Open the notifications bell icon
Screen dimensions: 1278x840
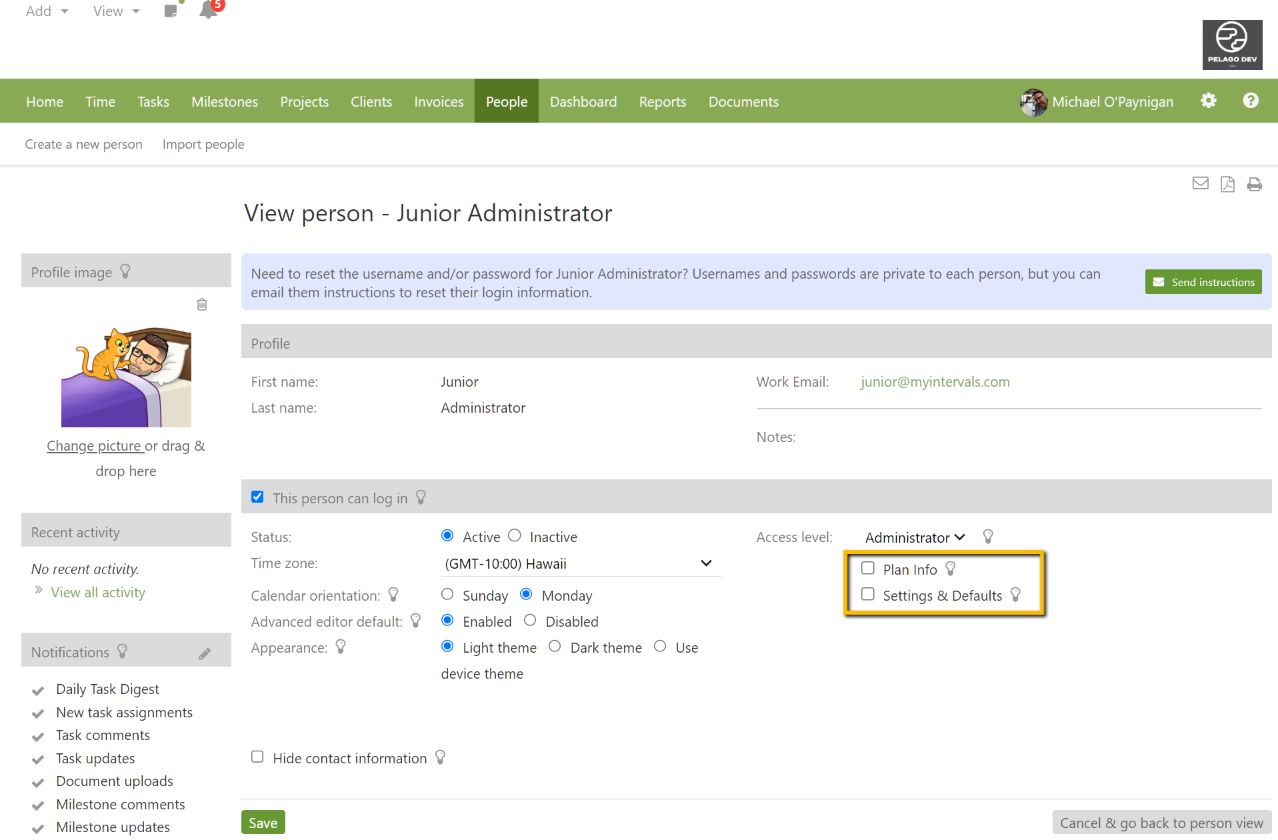(x=208, y=11)
